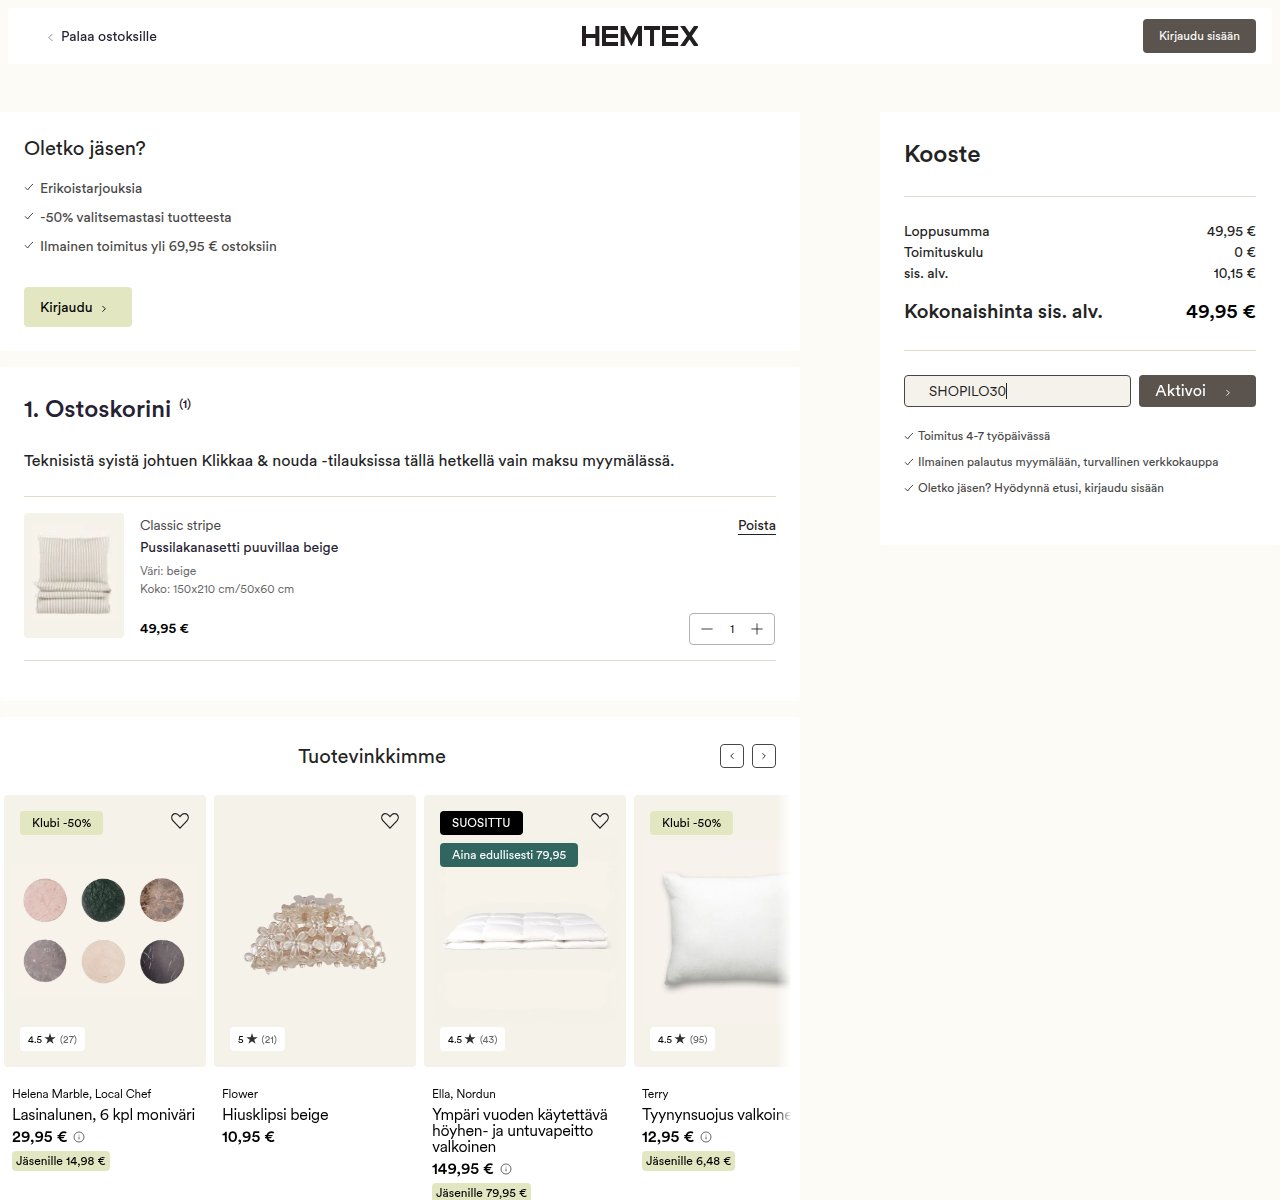Open white pillow protector product image

(712, 931)
